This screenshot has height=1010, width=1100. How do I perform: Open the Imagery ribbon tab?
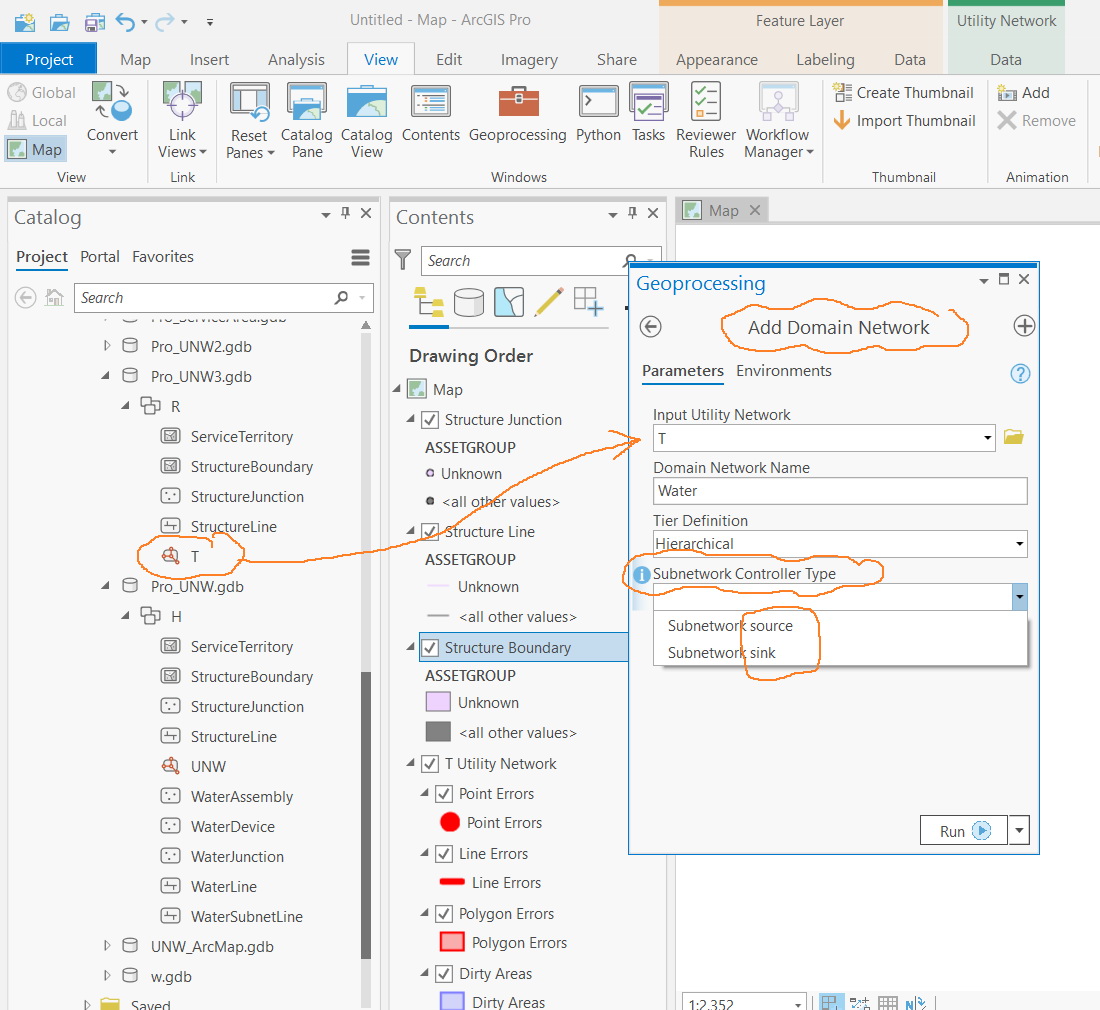(529, 60)
